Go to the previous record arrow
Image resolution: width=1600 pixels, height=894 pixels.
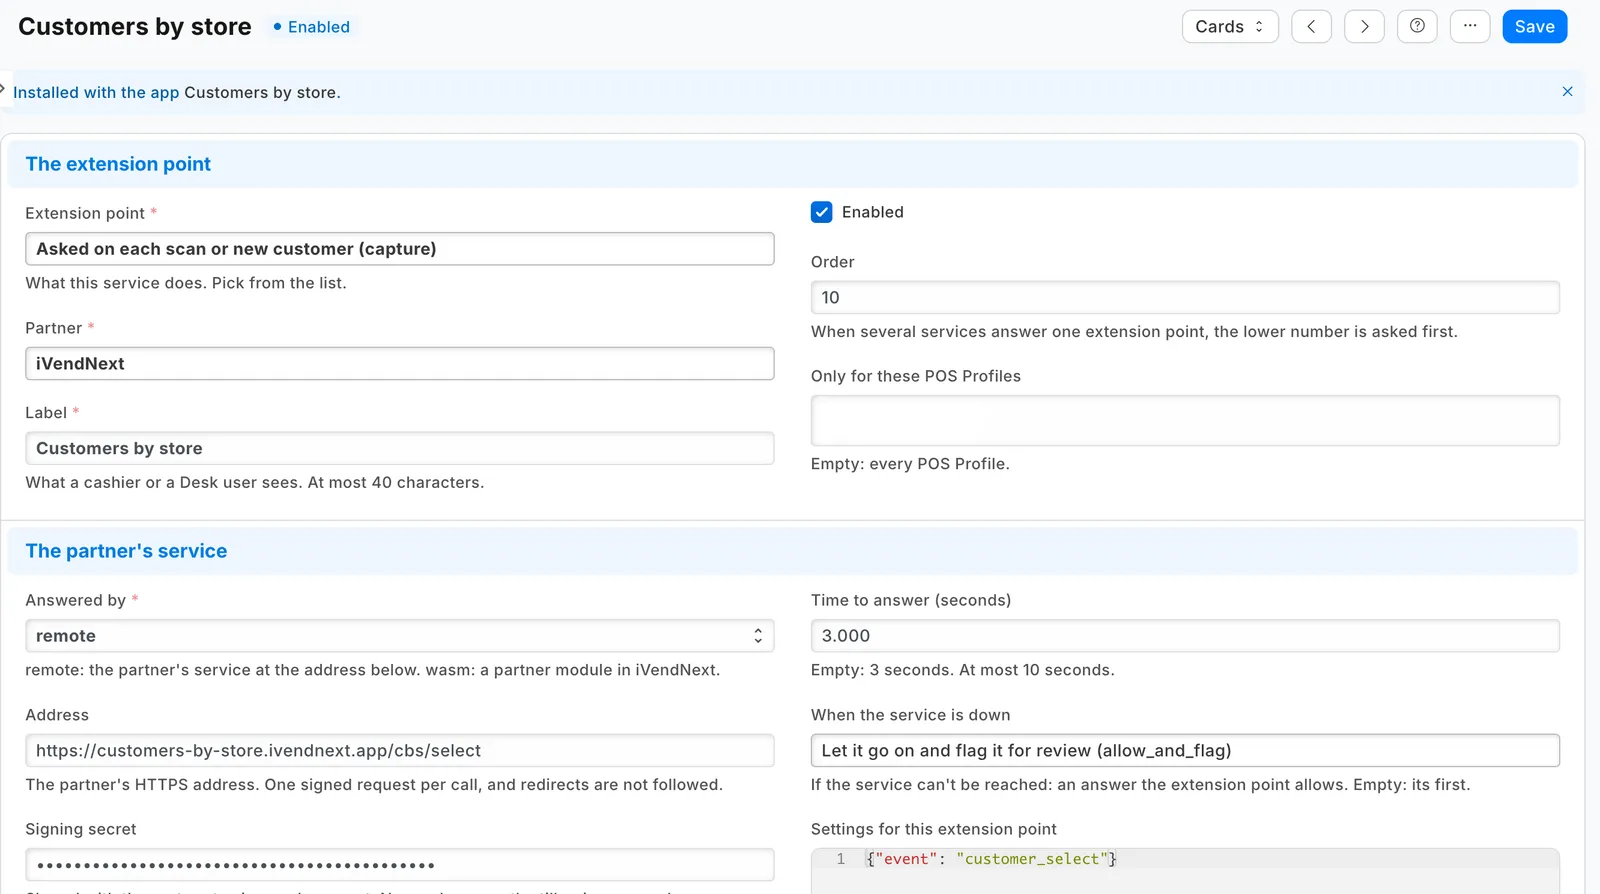pyautogui.click(x=1311, y=27)
